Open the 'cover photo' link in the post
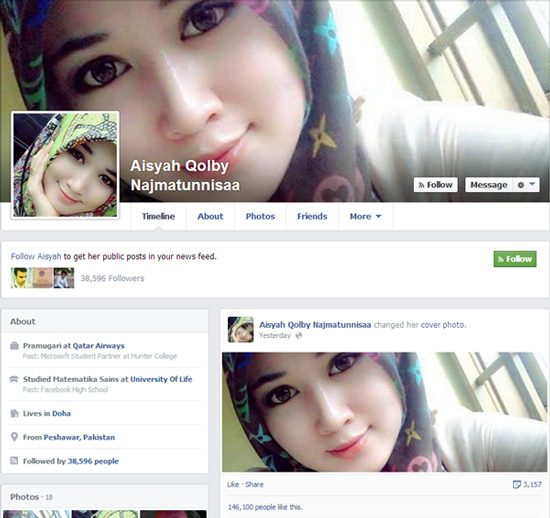This screenshot has height=518, width=550. click(443, 325)
